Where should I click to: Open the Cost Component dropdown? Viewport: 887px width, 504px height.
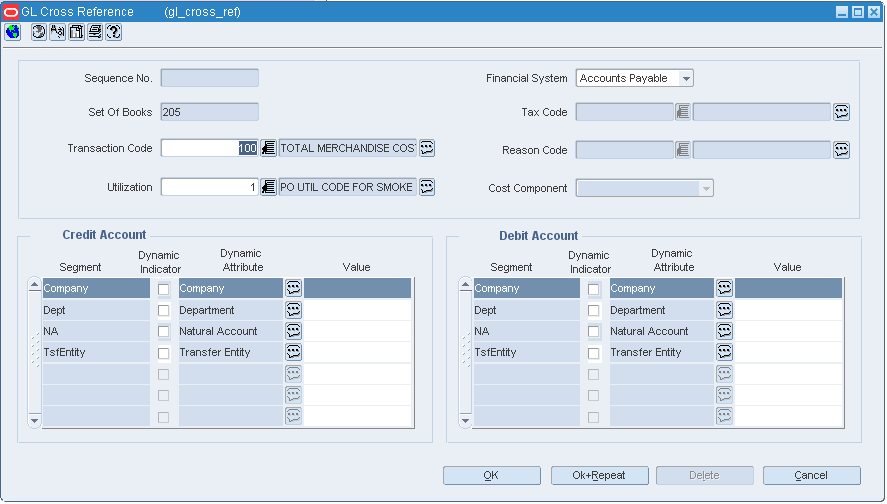pyautogui.click(x=644, y=188)
